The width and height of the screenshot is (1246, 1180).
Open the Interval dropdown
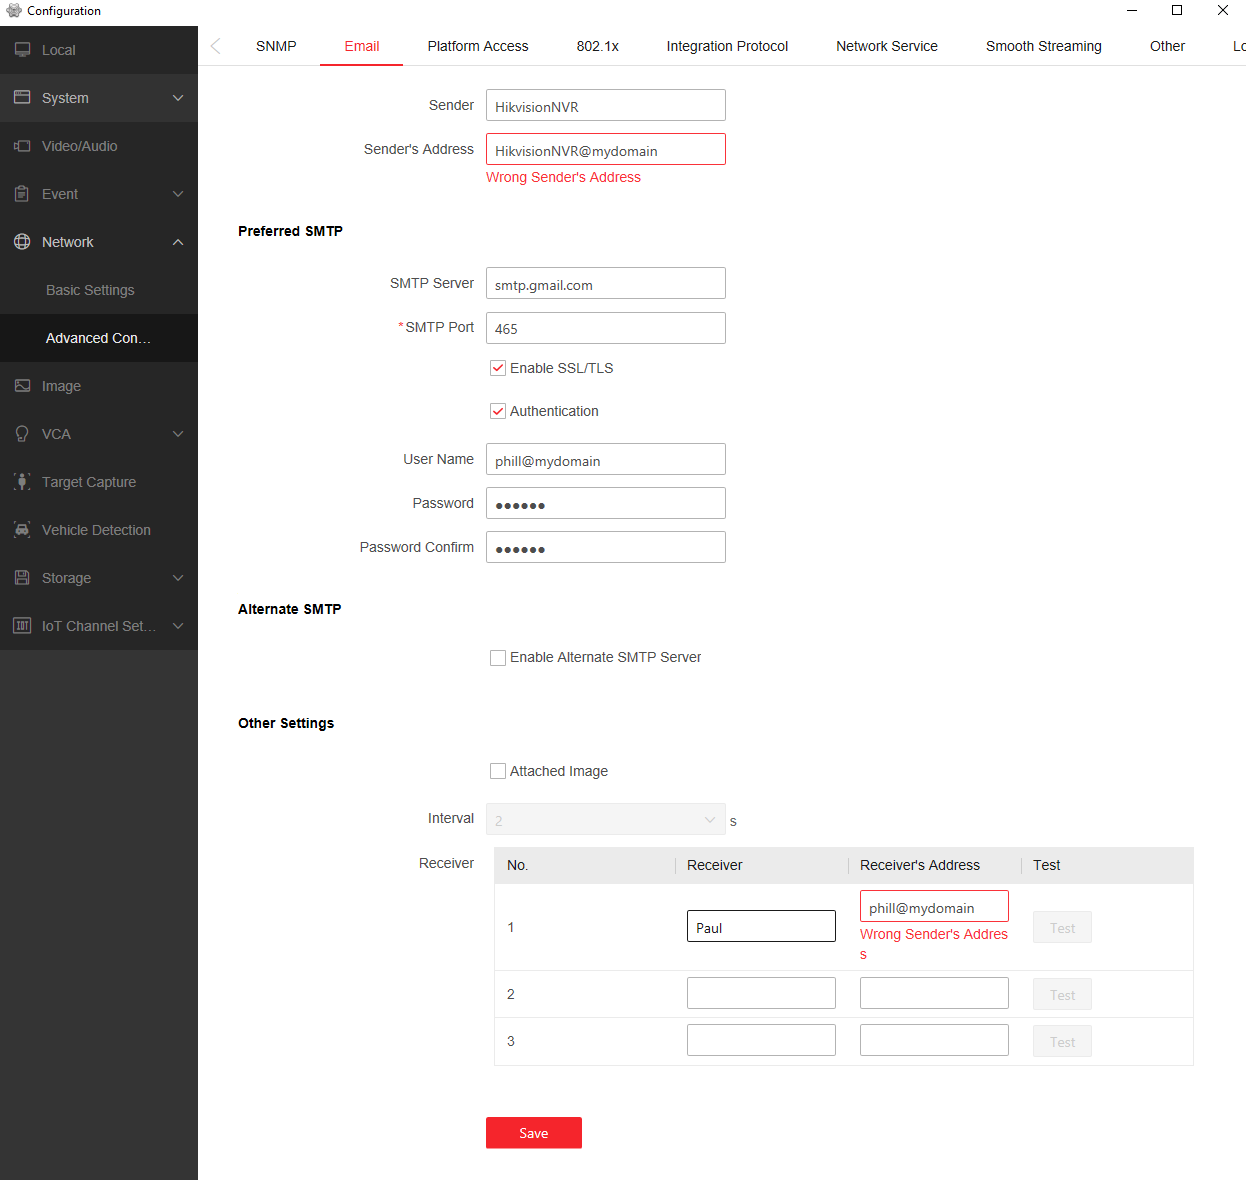605,820
